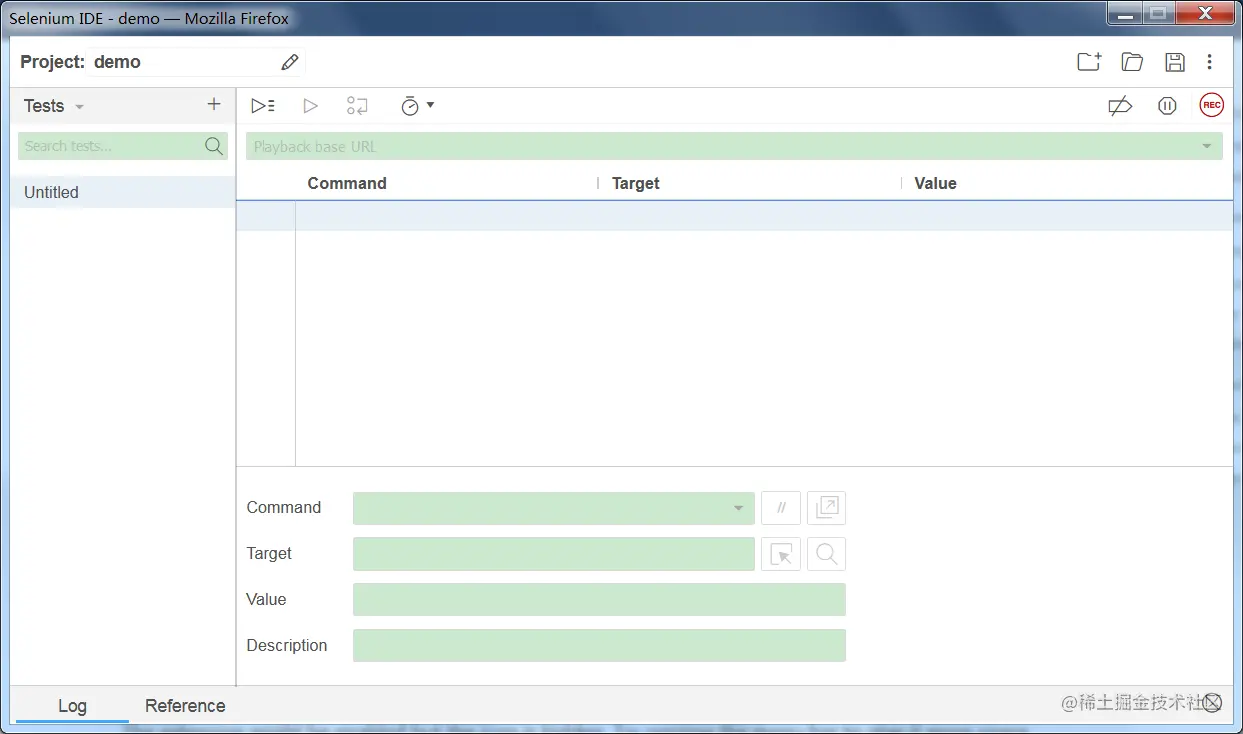The width and height of the screenshot is (1243, 734).
Task: Find target element in page
Action: (x=826, y=554)
